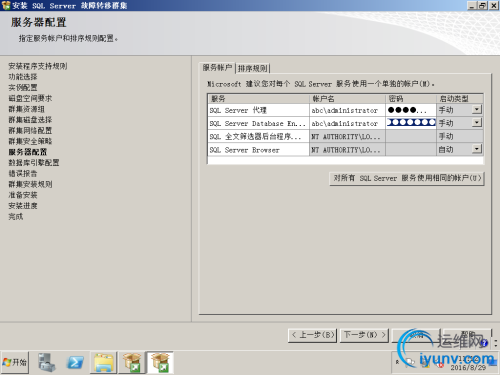Launch PowerShell from the taskbar
500x375 pixels.
75,362
